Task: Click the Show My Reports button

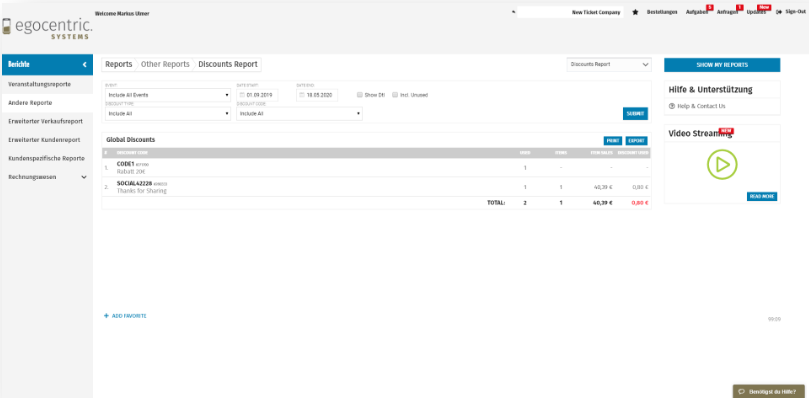Action: (x=722, y=65)
